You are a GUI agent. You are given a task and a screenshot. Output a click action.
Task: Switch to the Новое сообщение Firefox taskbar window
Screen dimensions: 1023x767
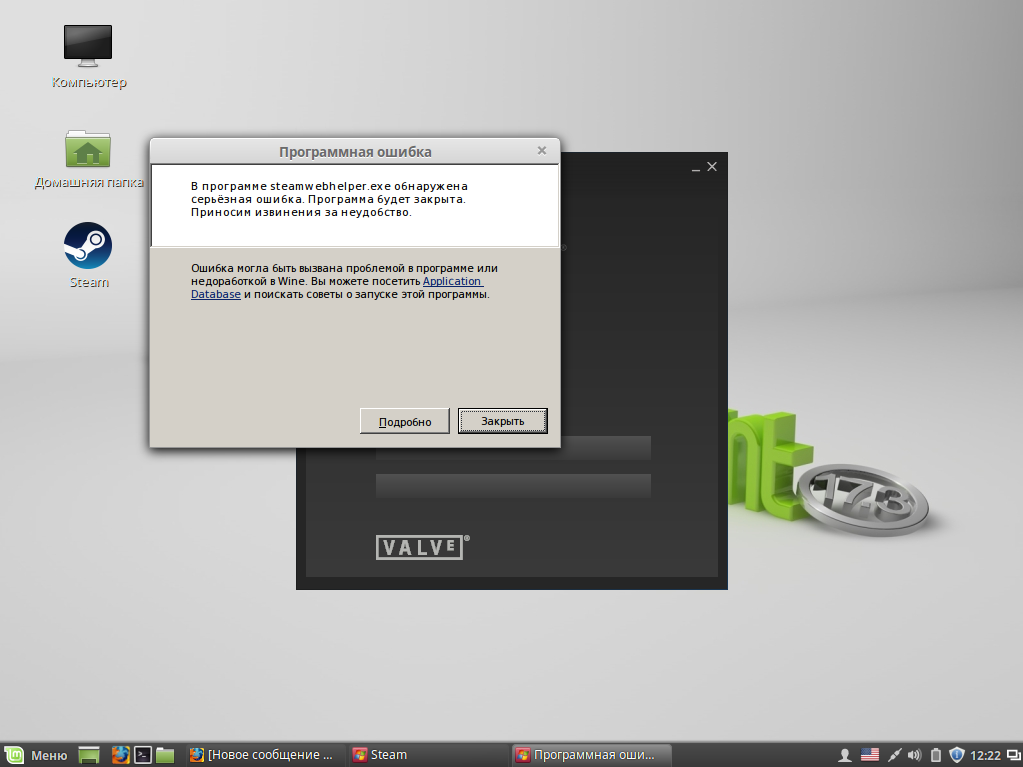point(262,754)
